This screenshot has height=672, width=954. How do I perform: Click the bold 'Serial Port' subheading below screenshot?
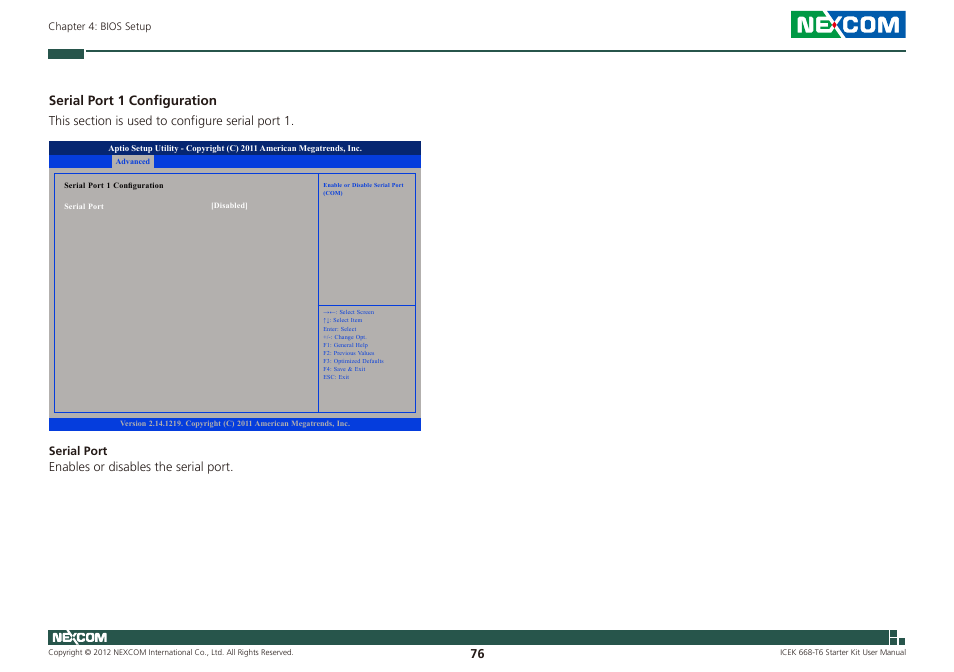78,451
